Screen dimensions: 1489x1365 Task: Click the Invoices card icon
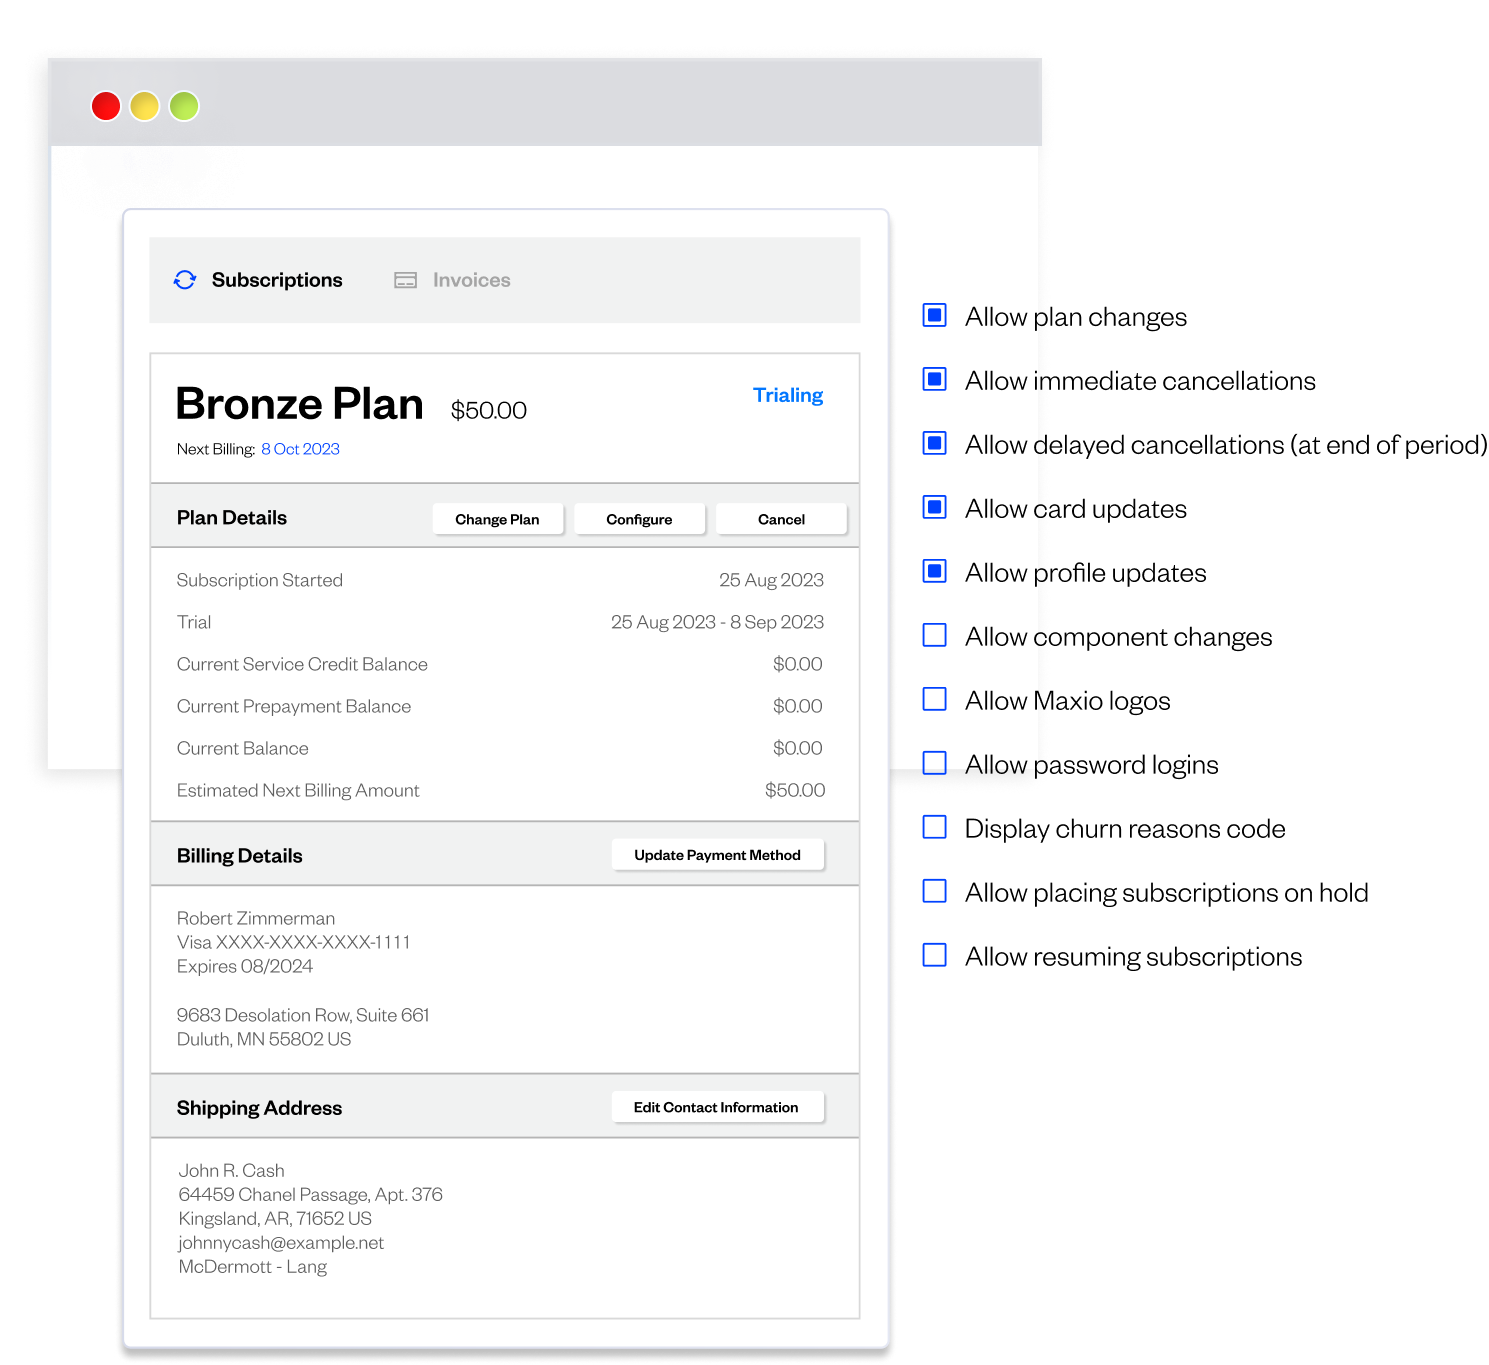[405, 280]
